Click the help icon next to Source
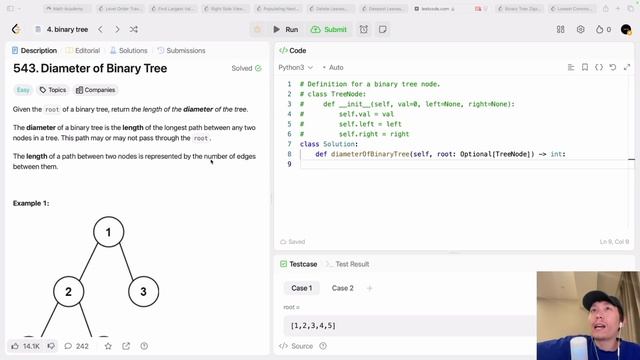Viewport: 640px width, 360px height. [x=323, y=346]
